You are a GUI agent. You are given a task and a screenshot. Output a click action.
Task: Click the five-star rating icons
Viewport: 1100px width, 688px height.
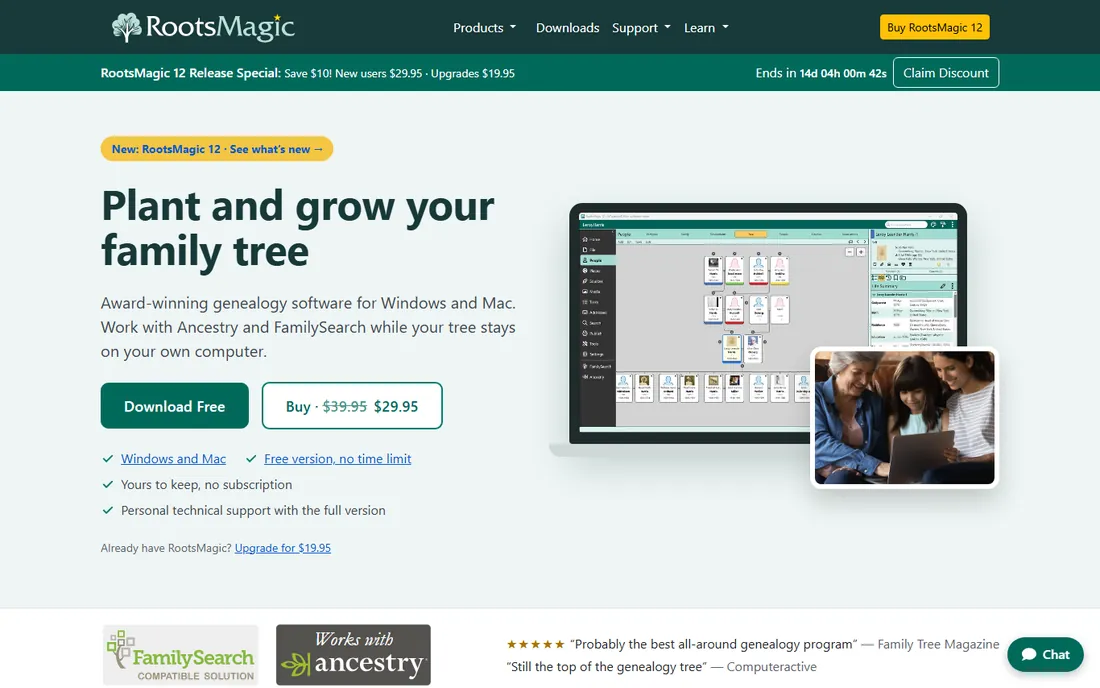tap(535, 644)
